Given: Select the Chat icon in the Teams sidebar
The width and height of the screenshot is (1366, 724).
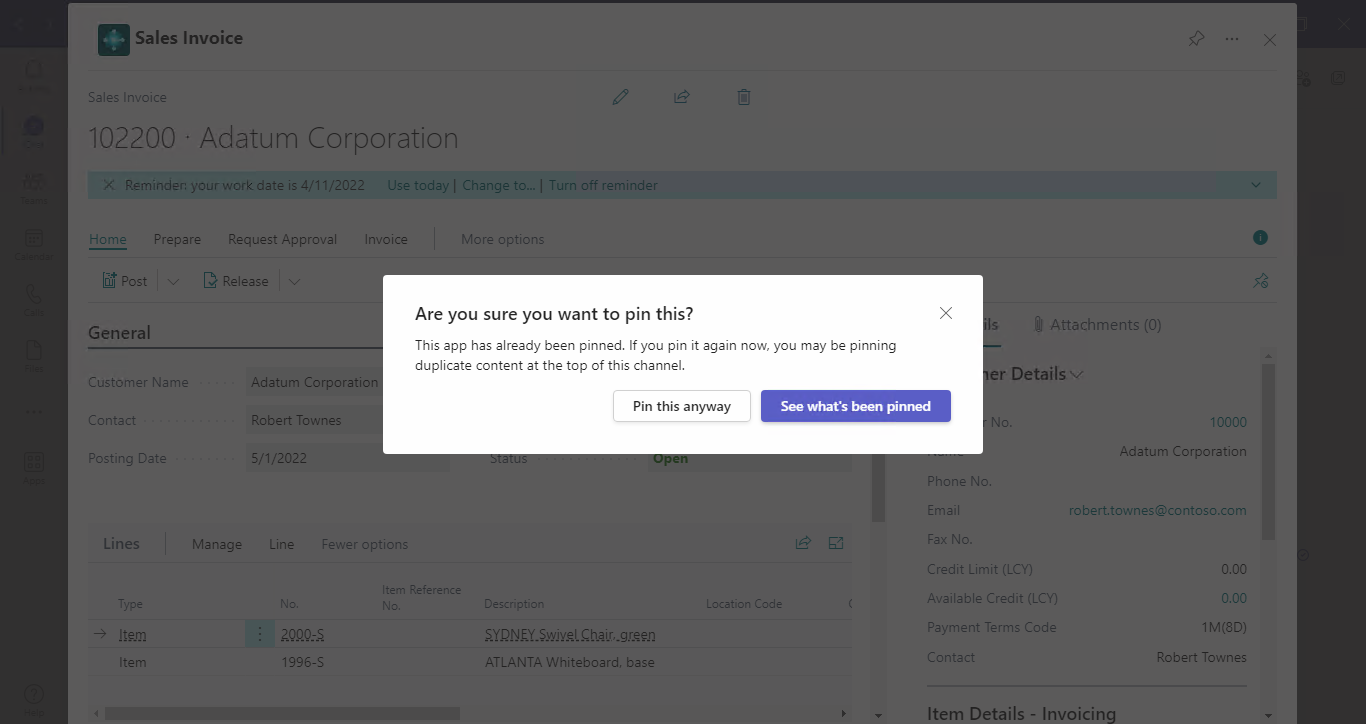Looking at the screenshot, I should [33, 130].
